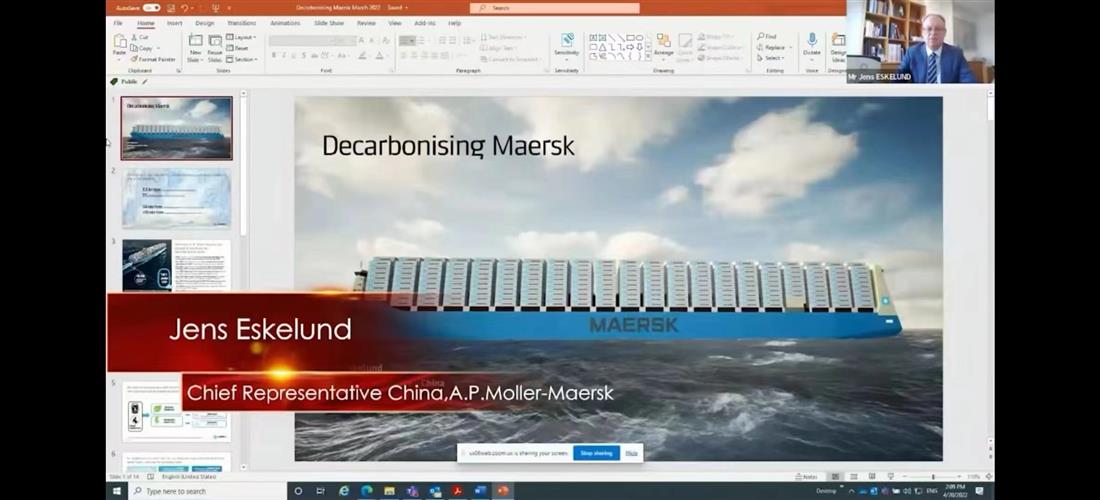The width and height of the screenshot is (1100, 500).
Task: Start Dictate microphone tool
Action: point(812,45)
